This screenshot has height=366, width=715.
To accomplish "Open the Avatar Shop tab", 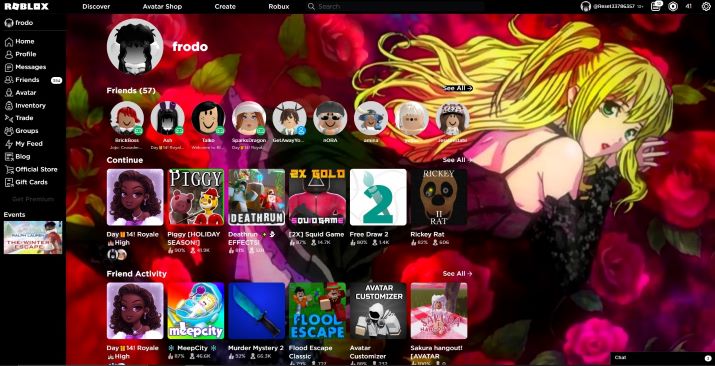I will click(x=162, y=6).
